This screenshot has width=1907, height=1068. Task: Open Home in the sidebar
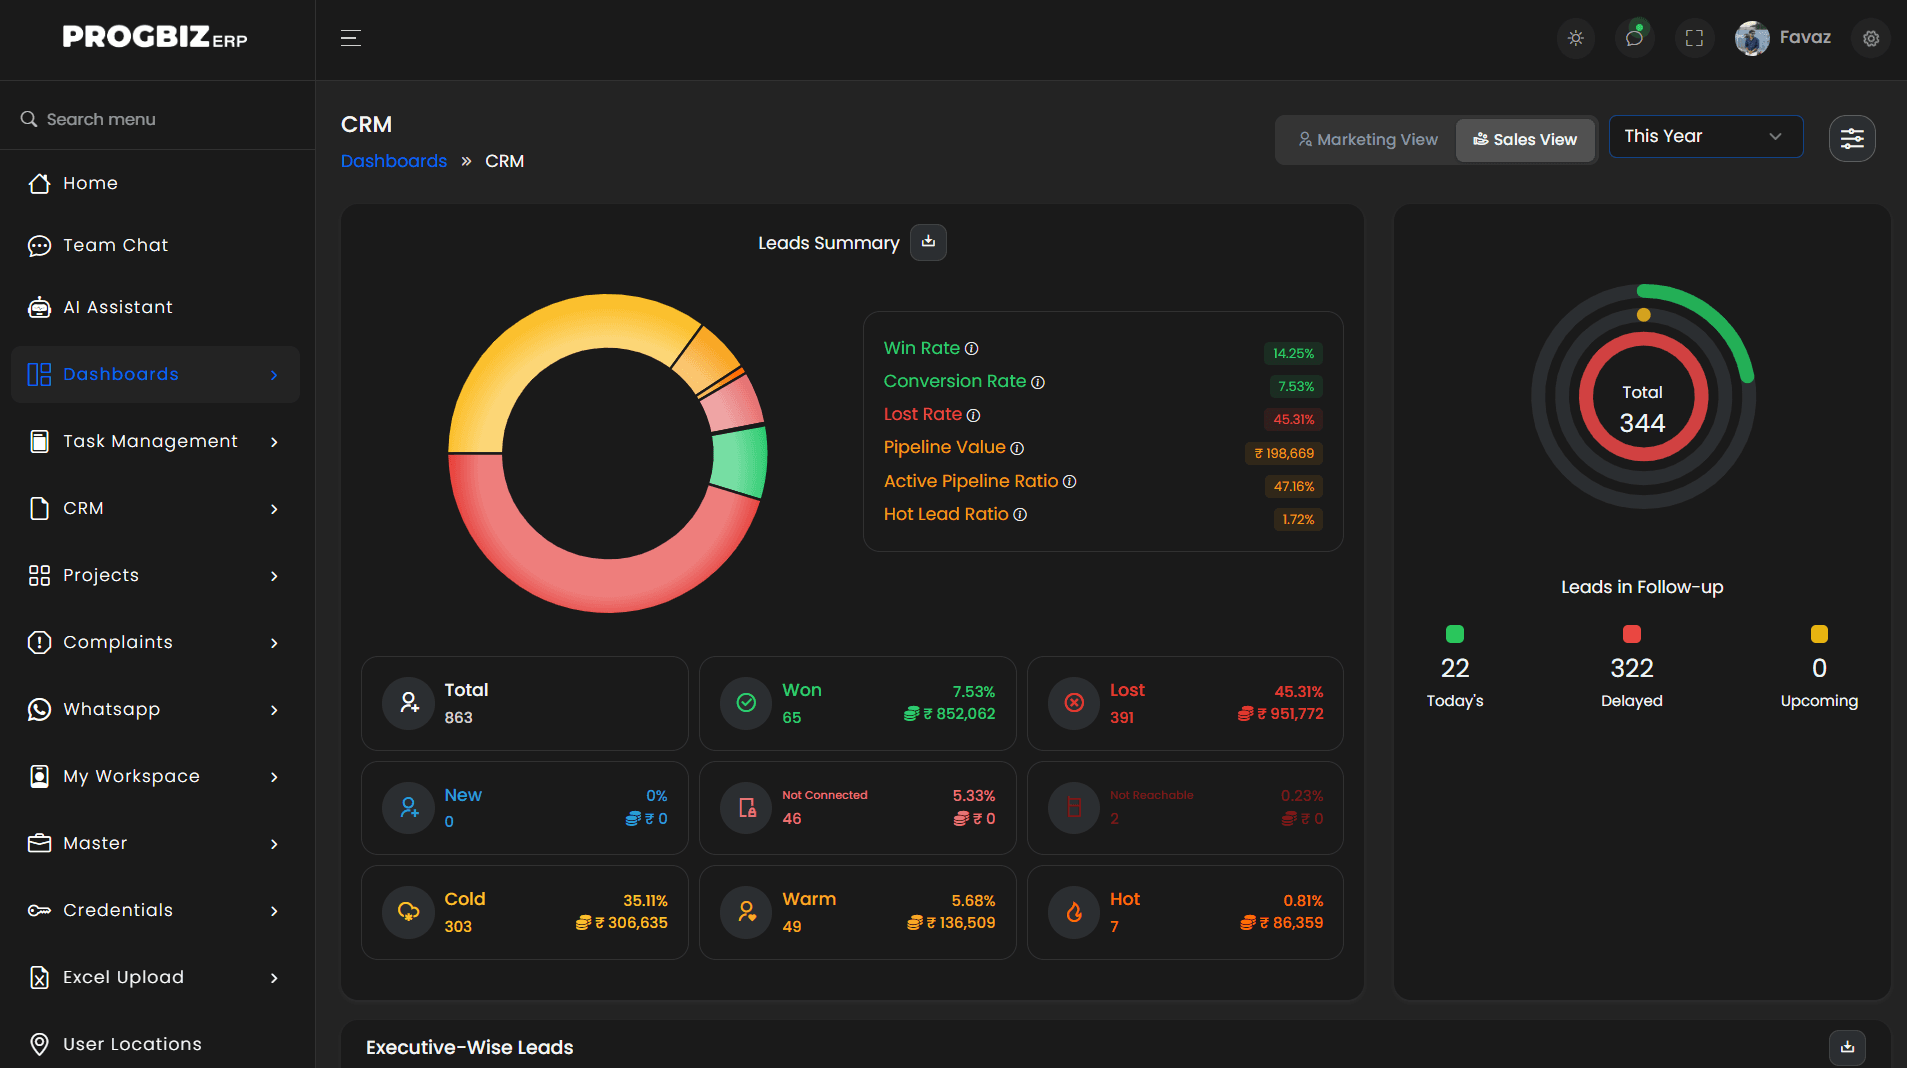click(x=155, y=183)
